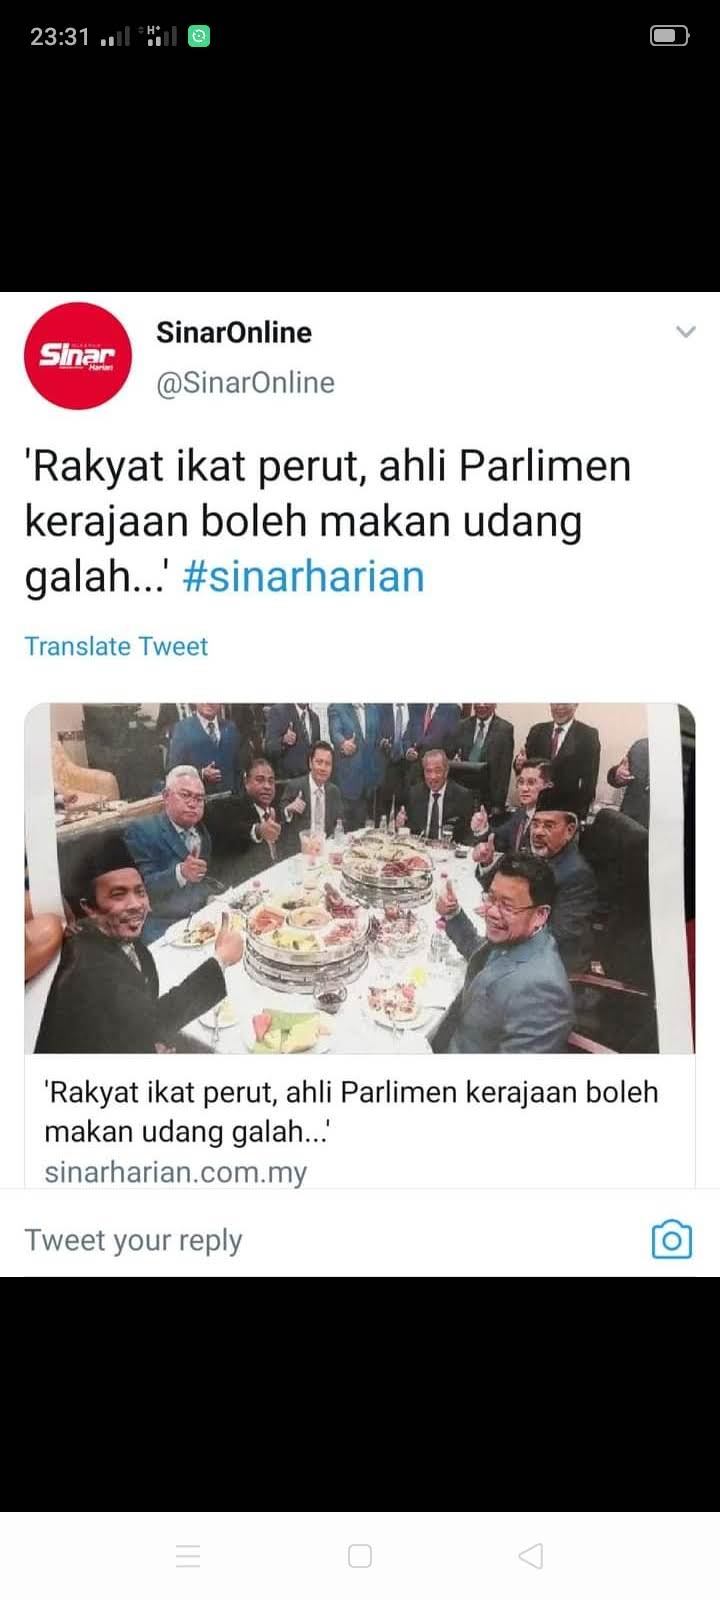Tap the Android home square button
The height and width of the screenshot is (1600, 720).
(360, 1556)
